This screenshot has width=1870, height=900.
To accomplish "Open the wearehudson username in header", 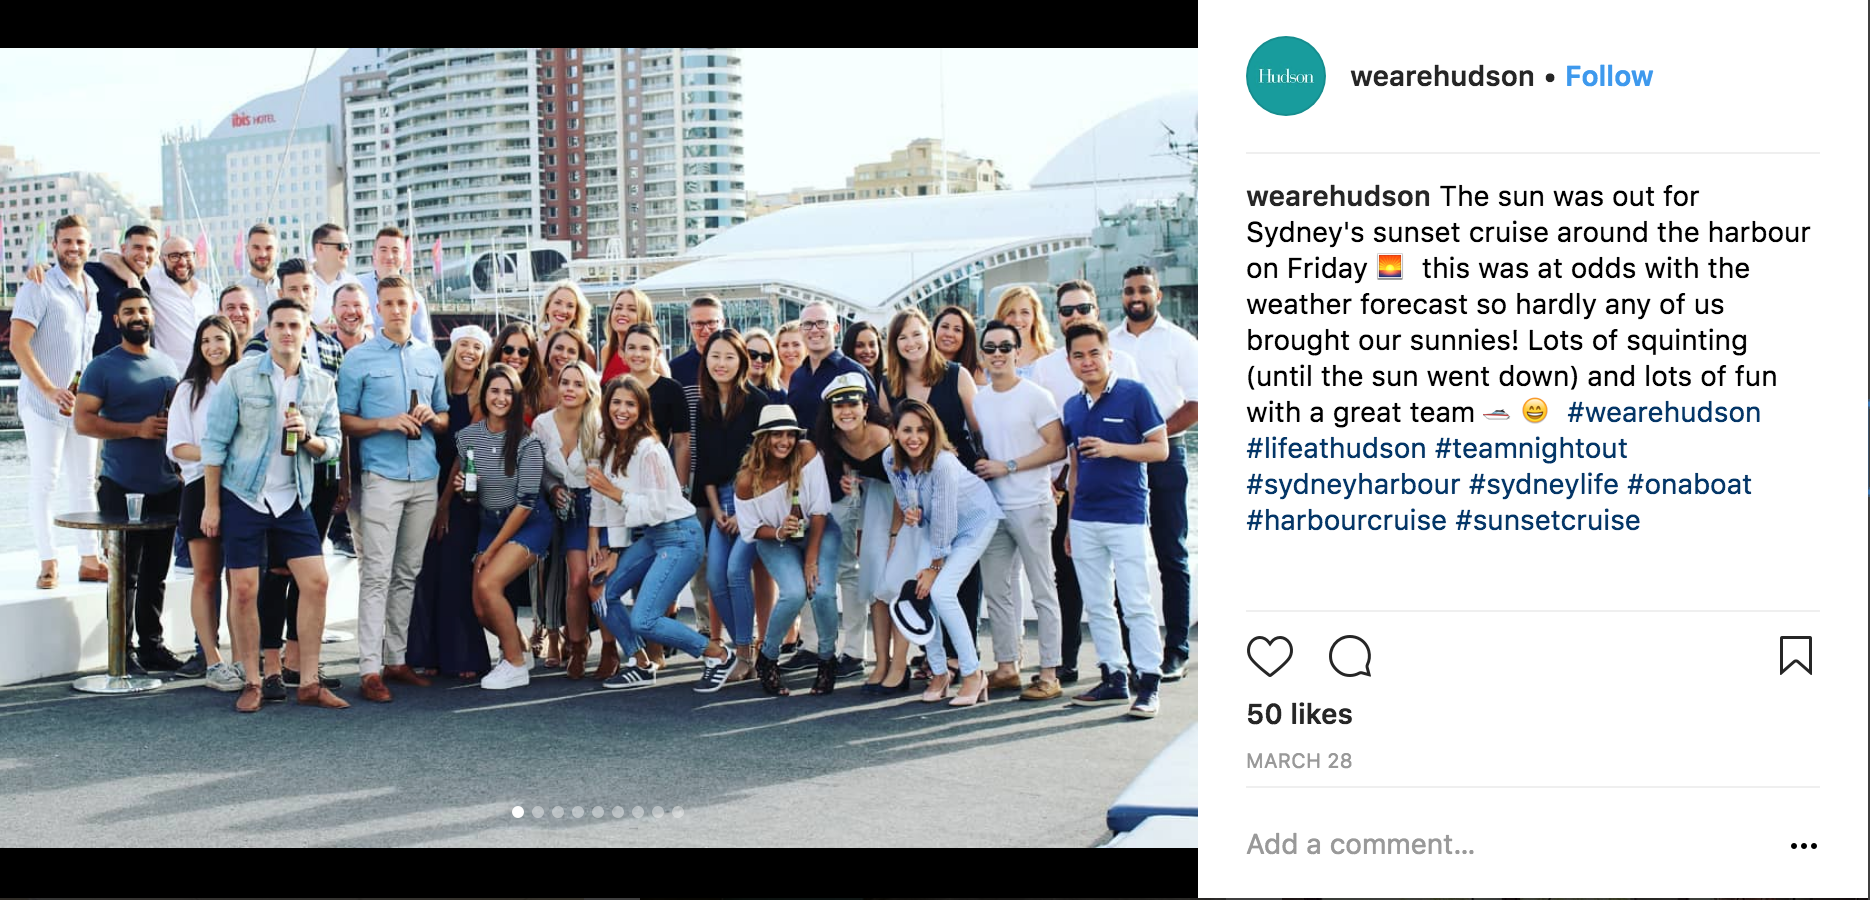I will (1442, 76).
